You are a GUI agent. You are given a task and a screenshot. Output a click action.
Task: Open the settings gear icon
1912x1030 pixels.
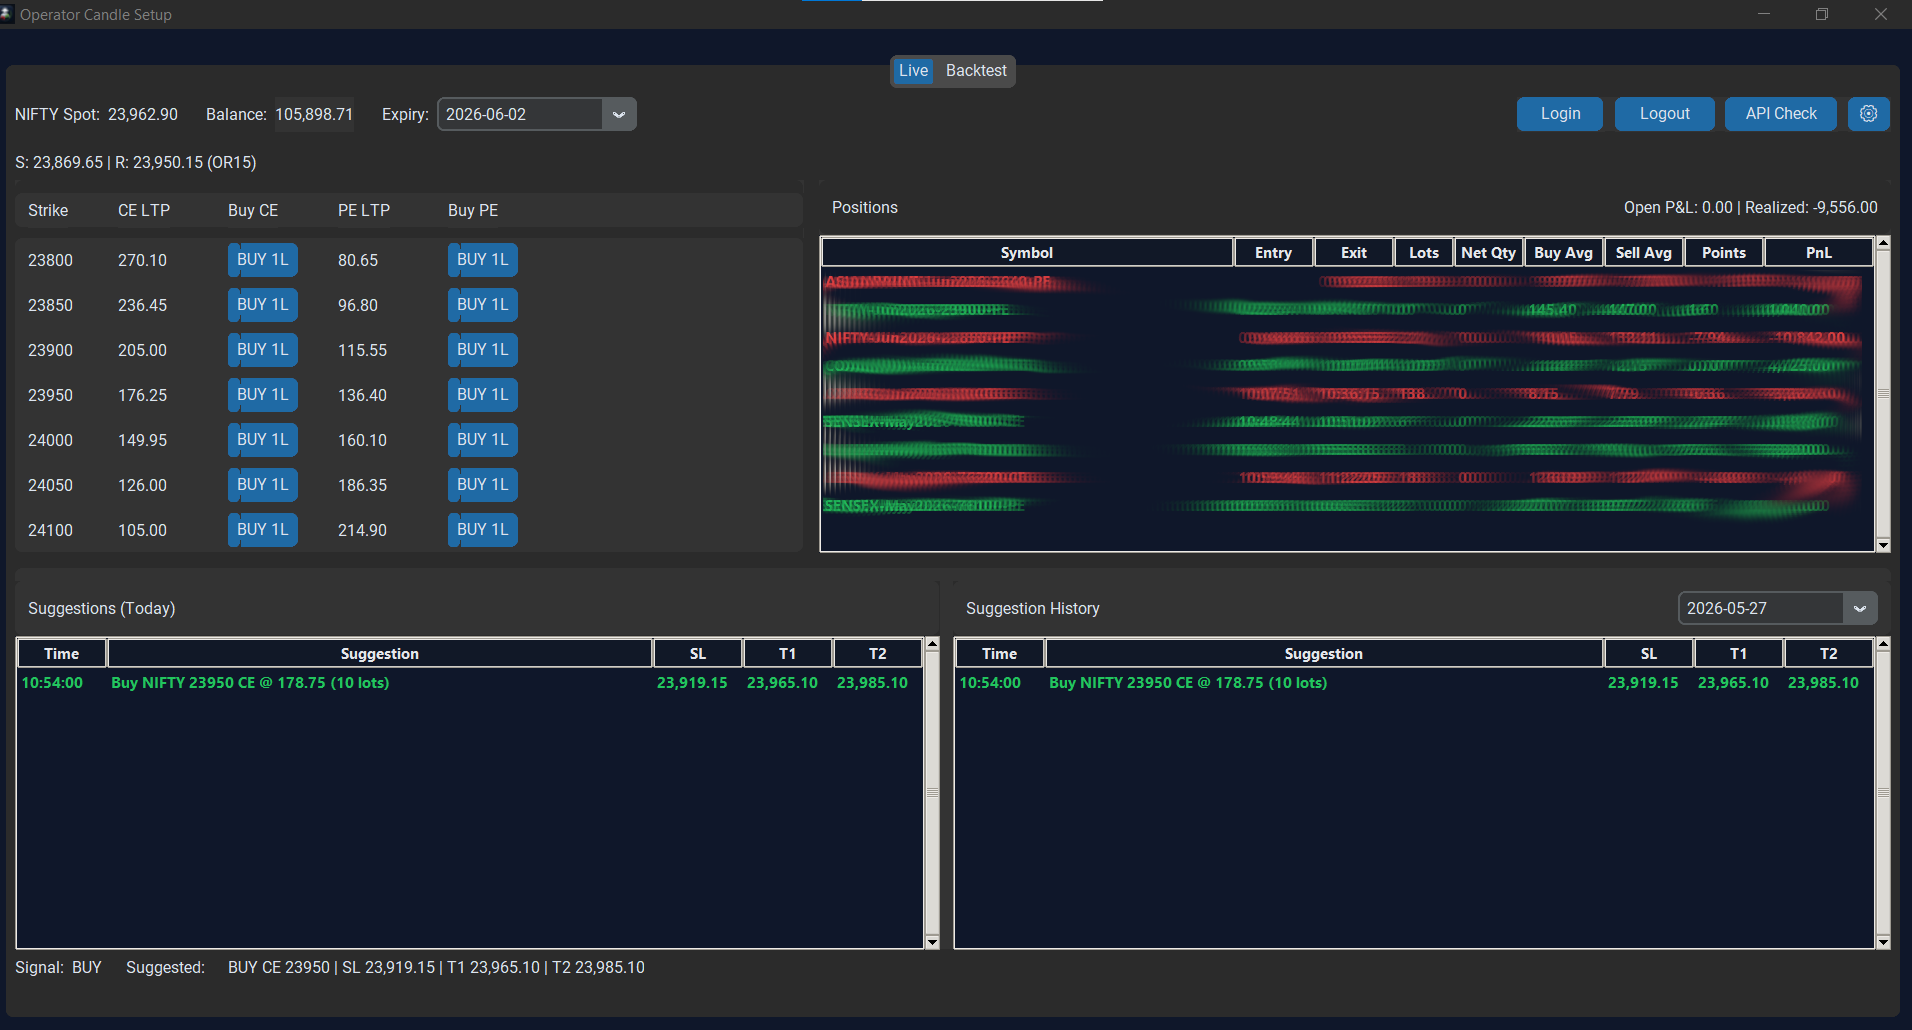1868,114
